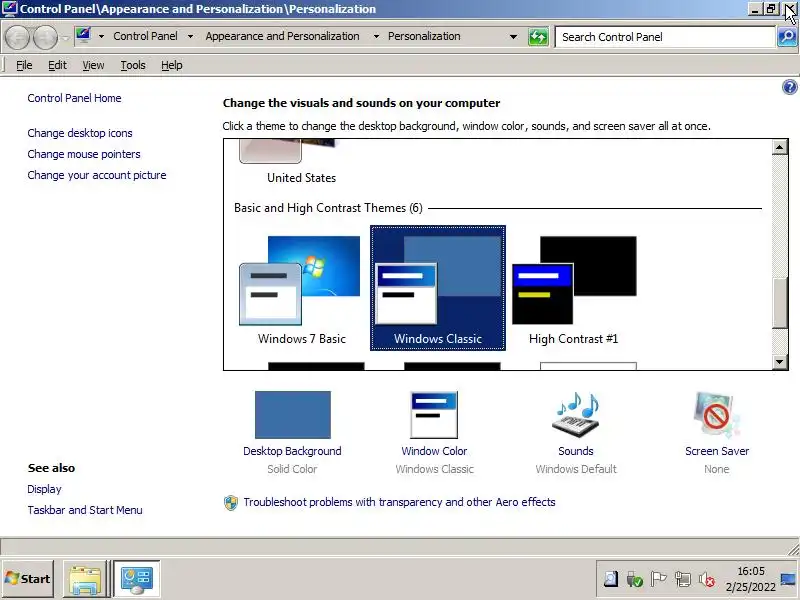Open Change desktop icons link
The width and height of the screenshot is (800, 600).
80,133
